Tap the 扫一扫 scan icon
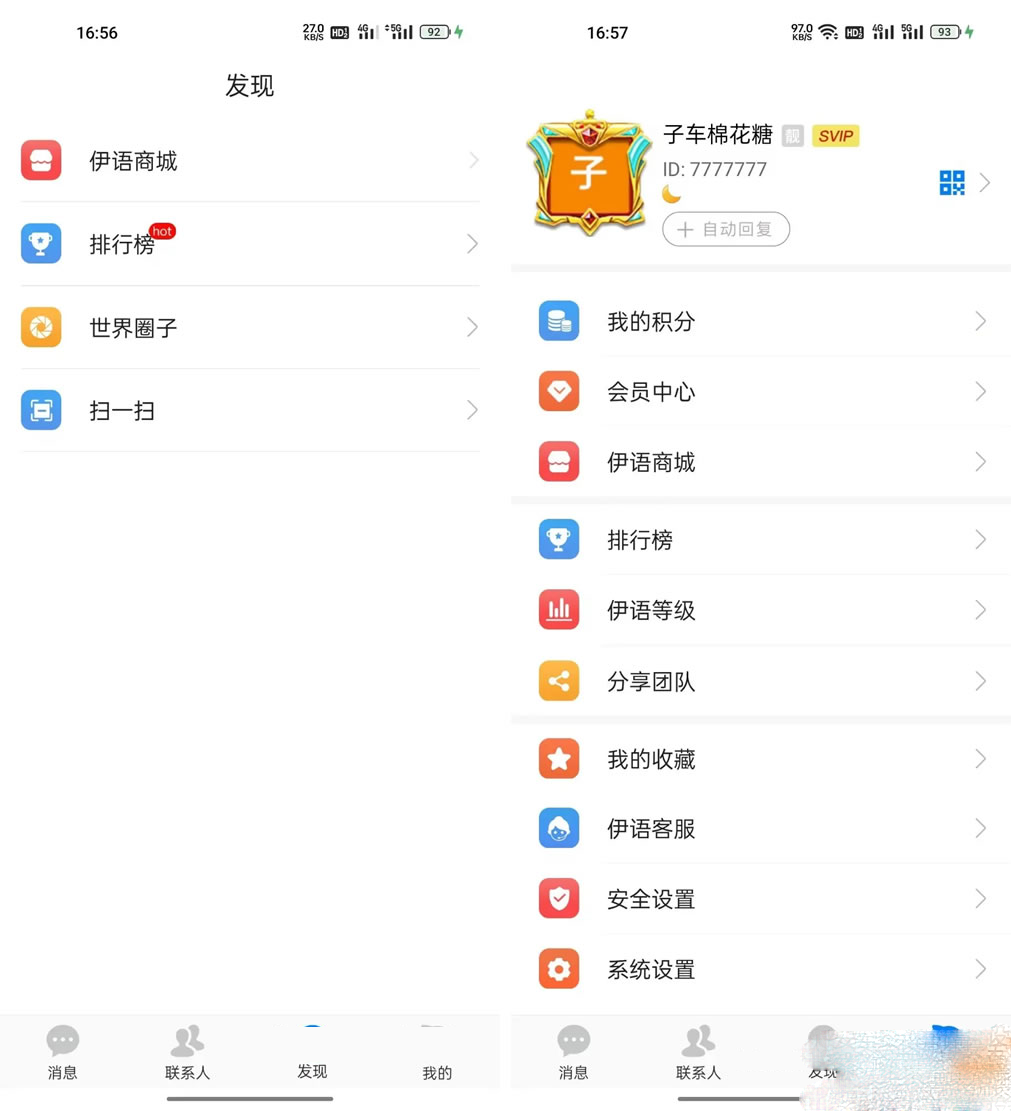 point(41,410)
